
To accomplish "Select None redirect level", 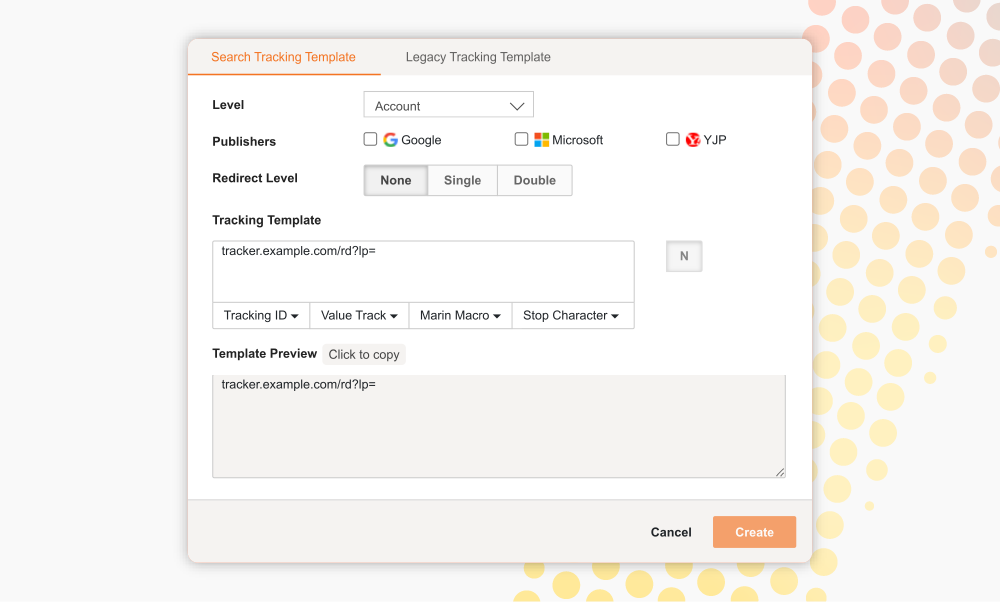I will pos(395,180).
